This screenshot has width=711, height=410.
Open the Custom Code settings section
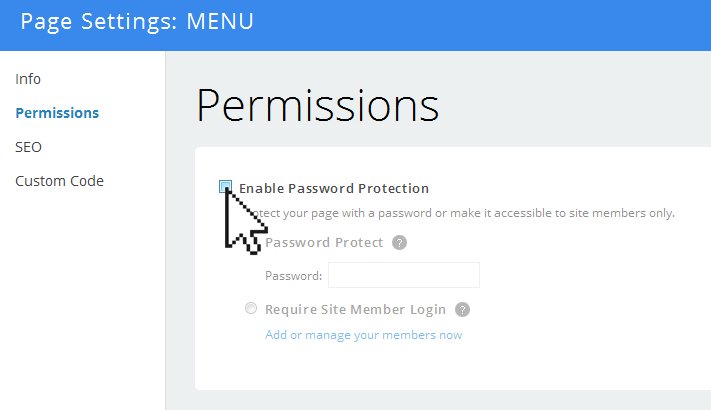tap(59, 181)
